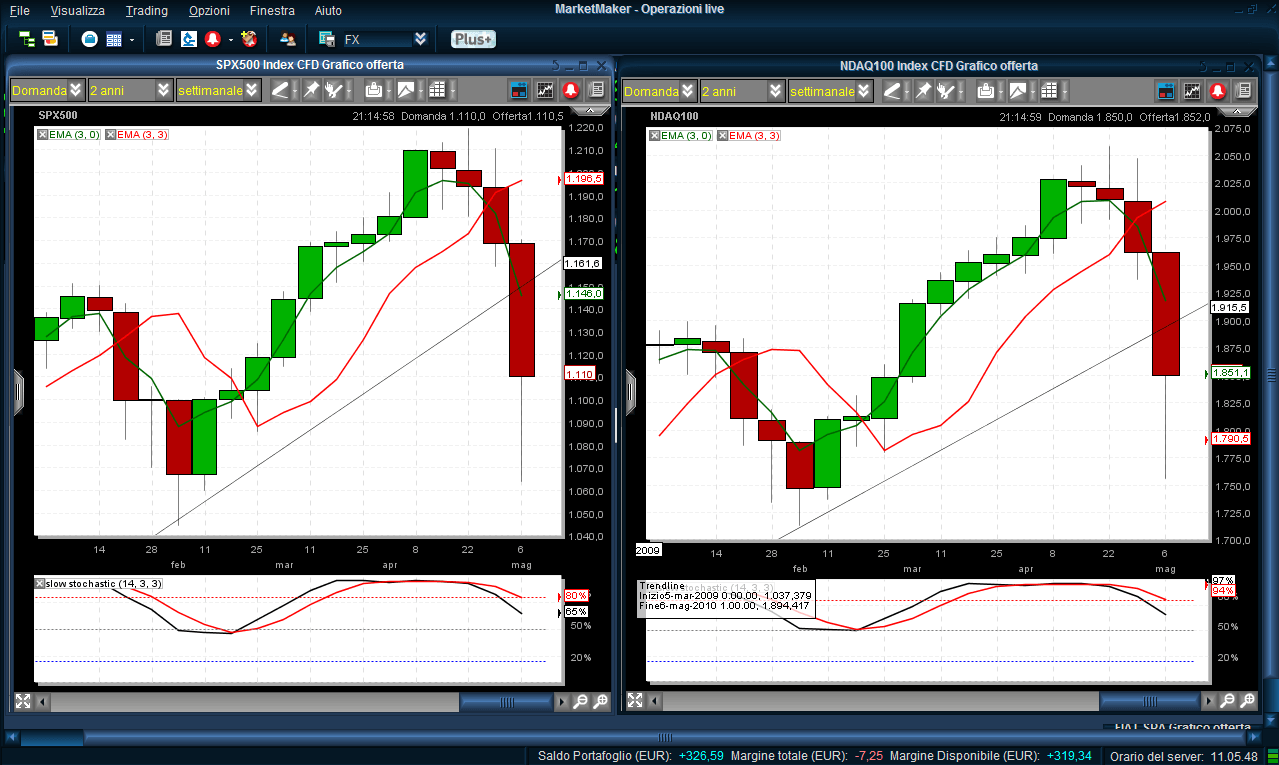
Task: Click the price alert bell in NDAQ100 window
Action: 1217,91
